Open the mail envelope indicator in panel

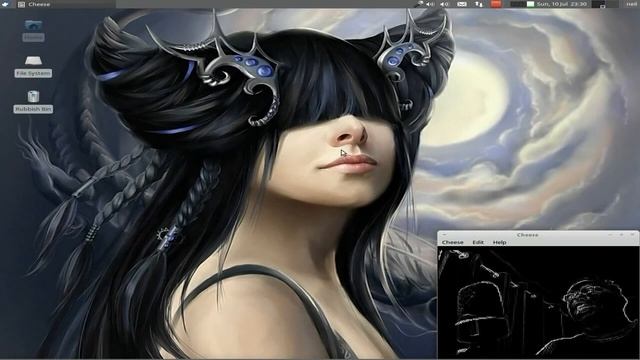pos(462,4)
